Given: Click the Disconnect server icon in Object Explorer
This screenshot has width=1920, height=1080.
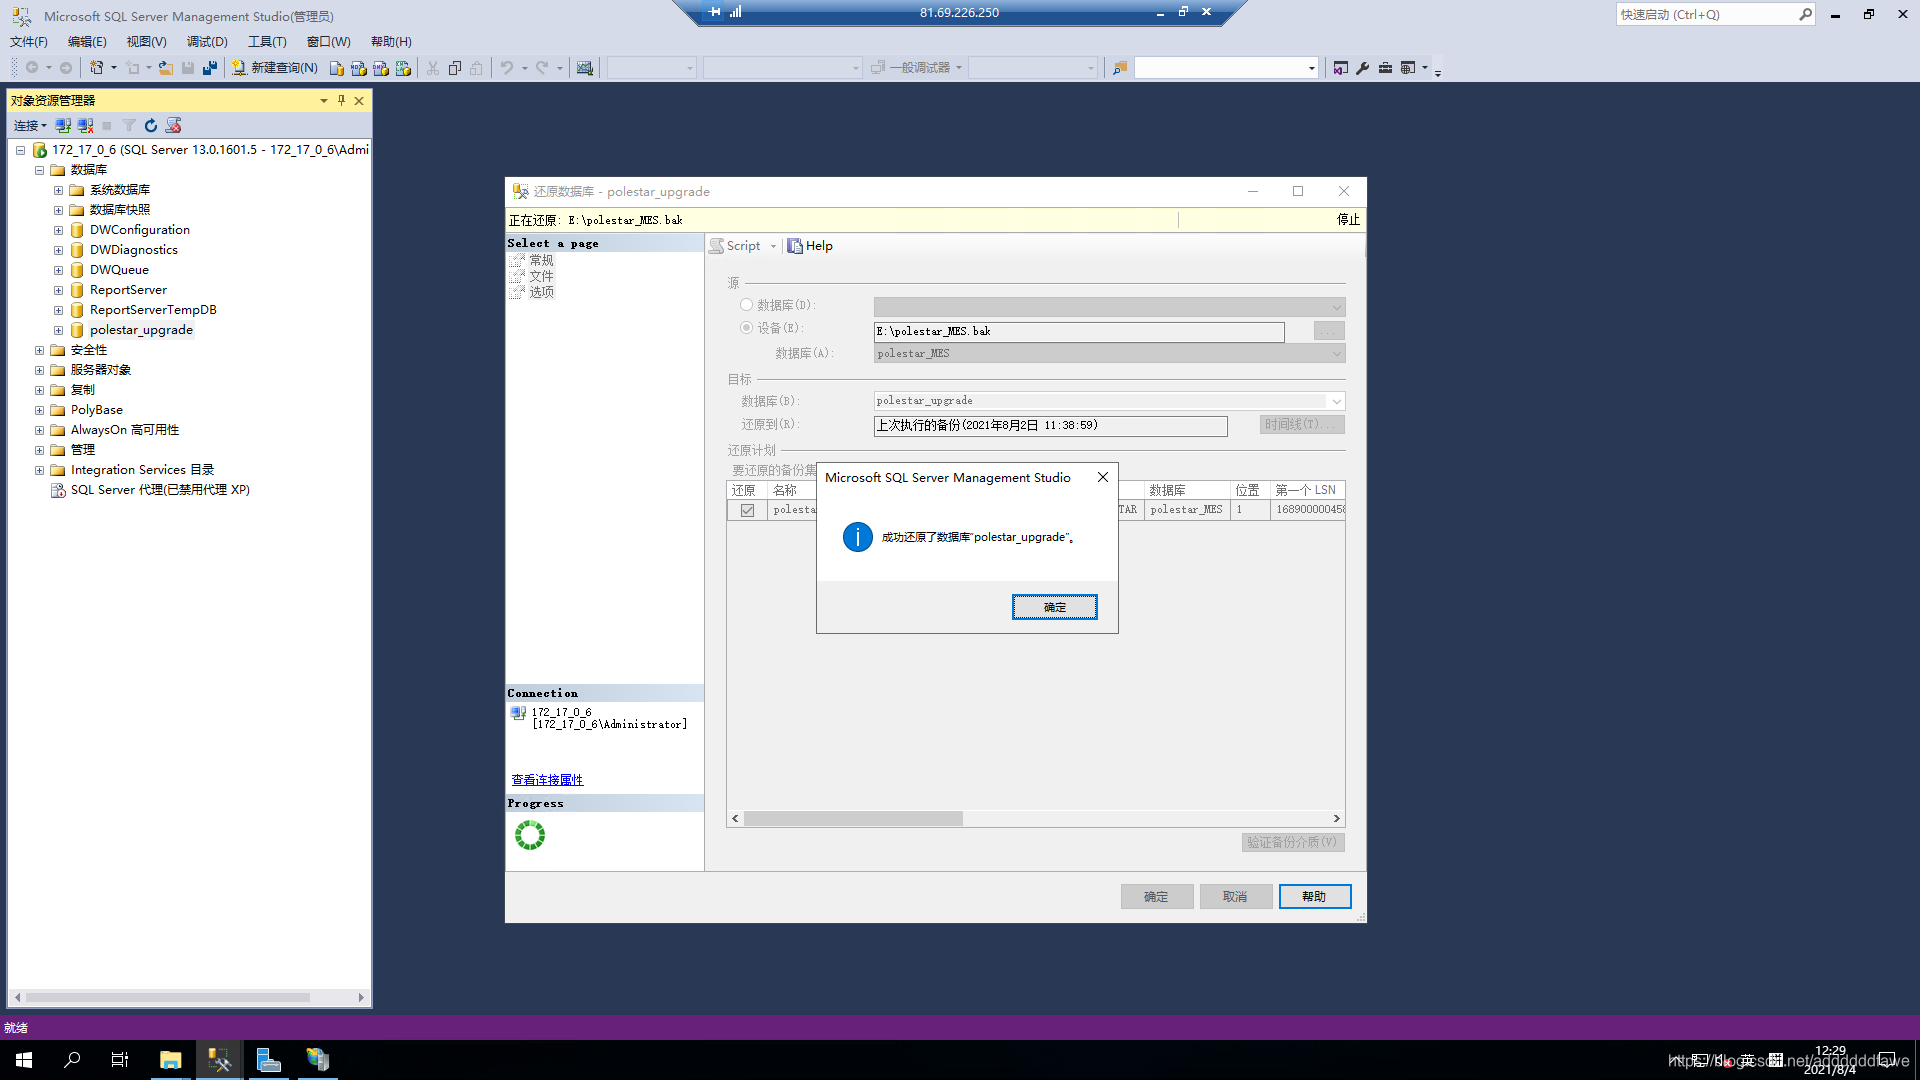Looking at the screenshot, I should point(85,126).
